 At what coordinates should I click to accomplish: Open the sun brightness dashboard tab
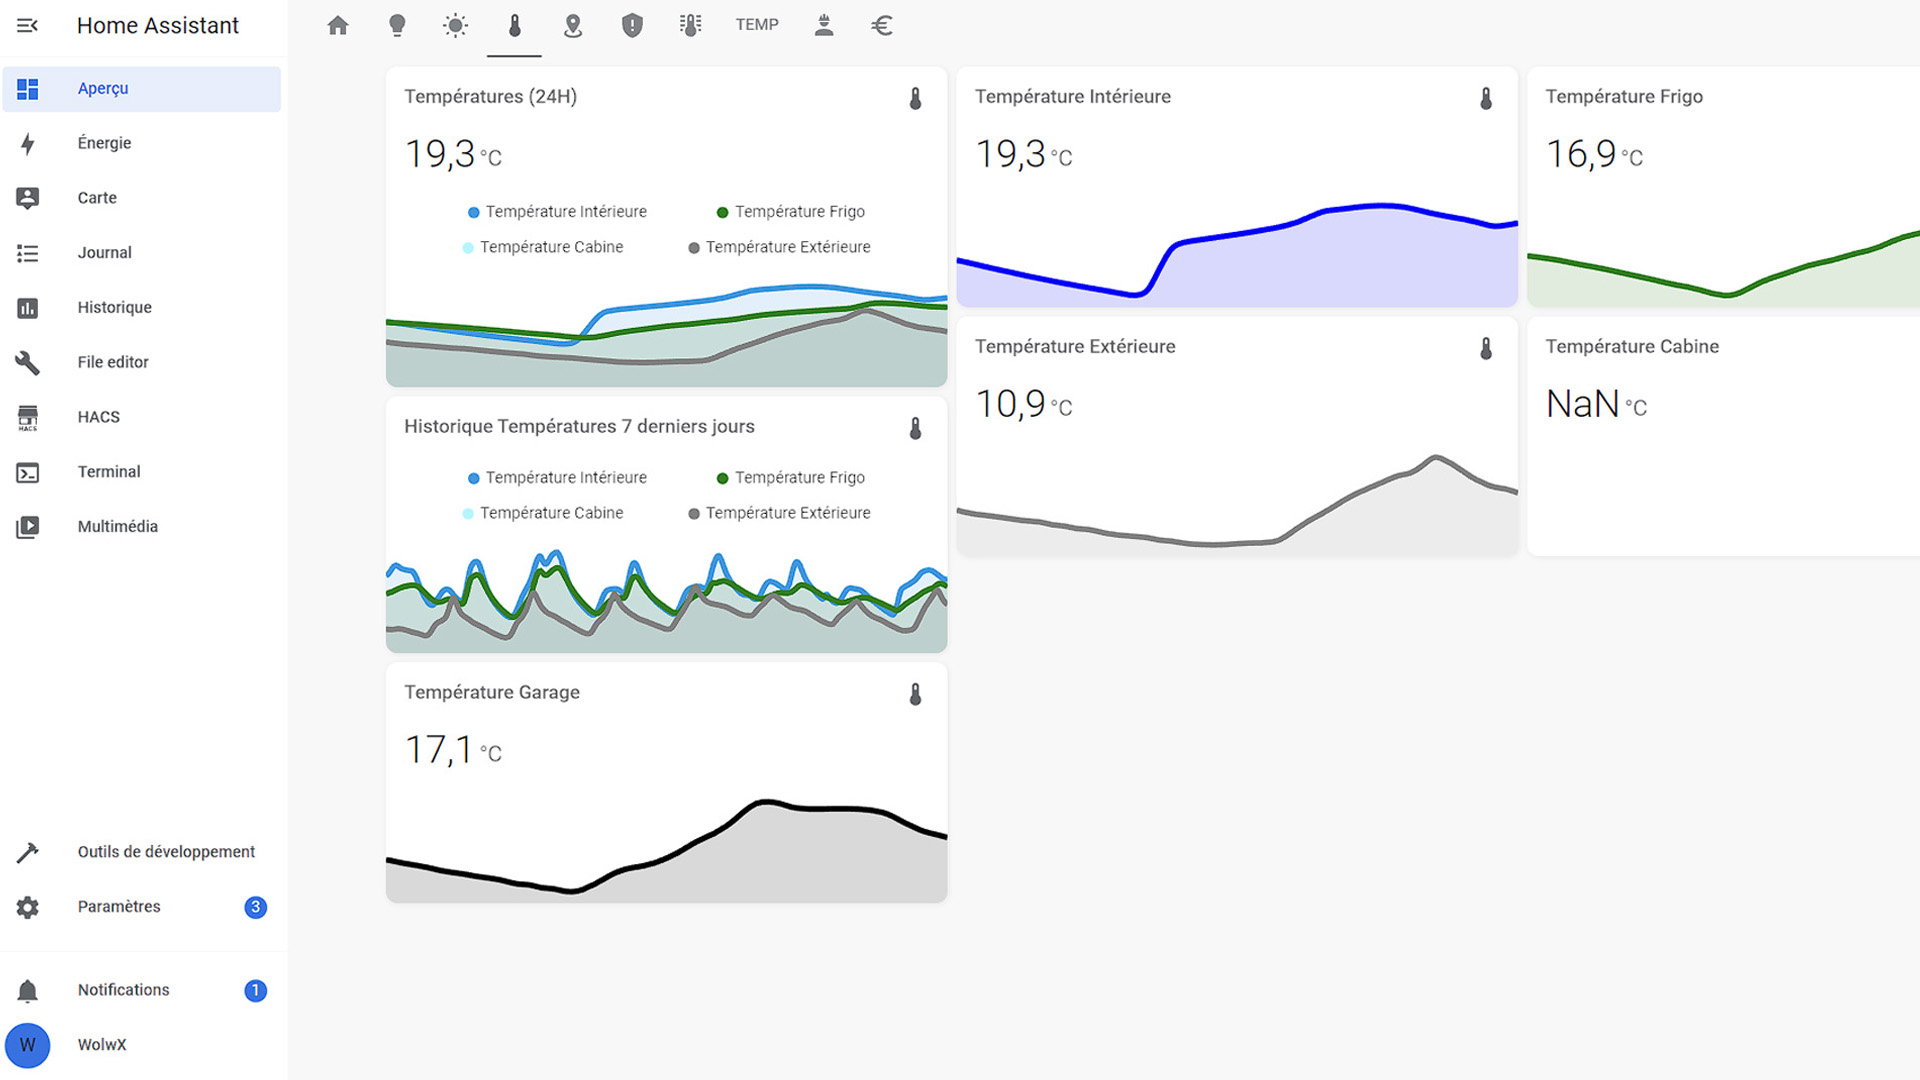tap(455, 25)
